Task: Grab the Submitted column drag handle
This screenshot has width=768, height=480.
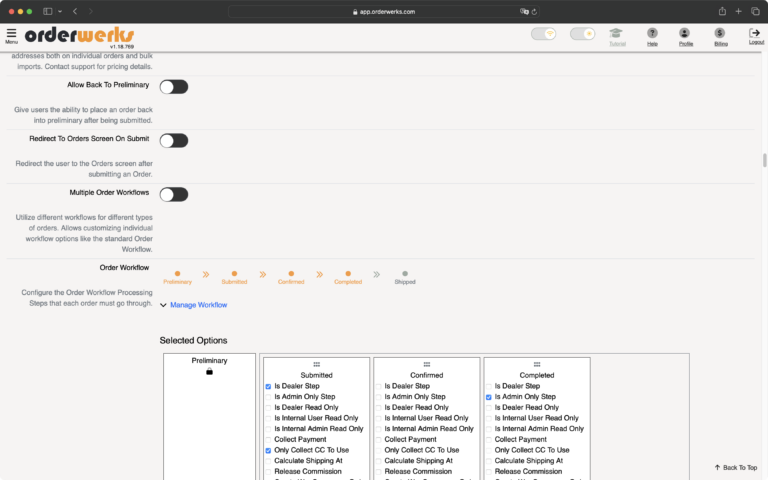Action: point(316,364)
